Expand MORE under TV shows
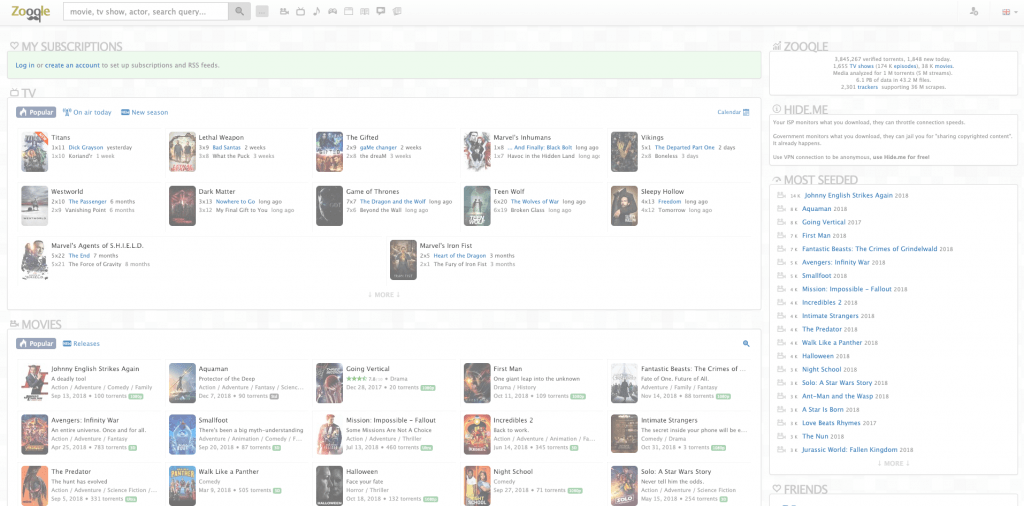1024x506 pixels. (384, 294)
